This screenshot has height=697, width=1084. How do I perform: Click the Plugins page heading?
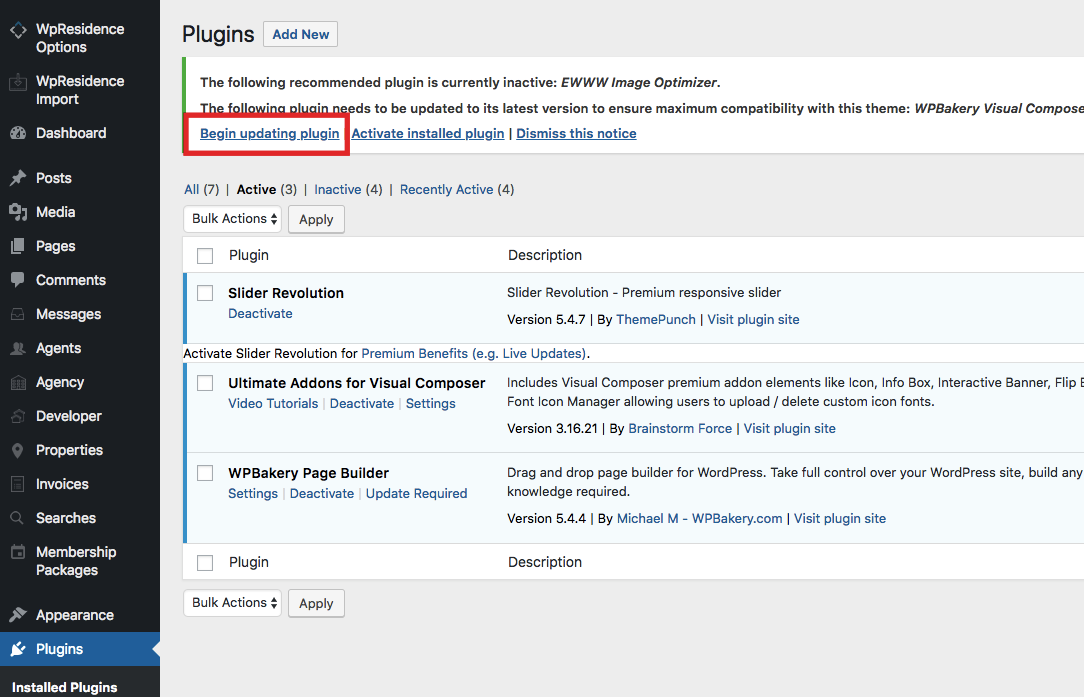[218, 35]
